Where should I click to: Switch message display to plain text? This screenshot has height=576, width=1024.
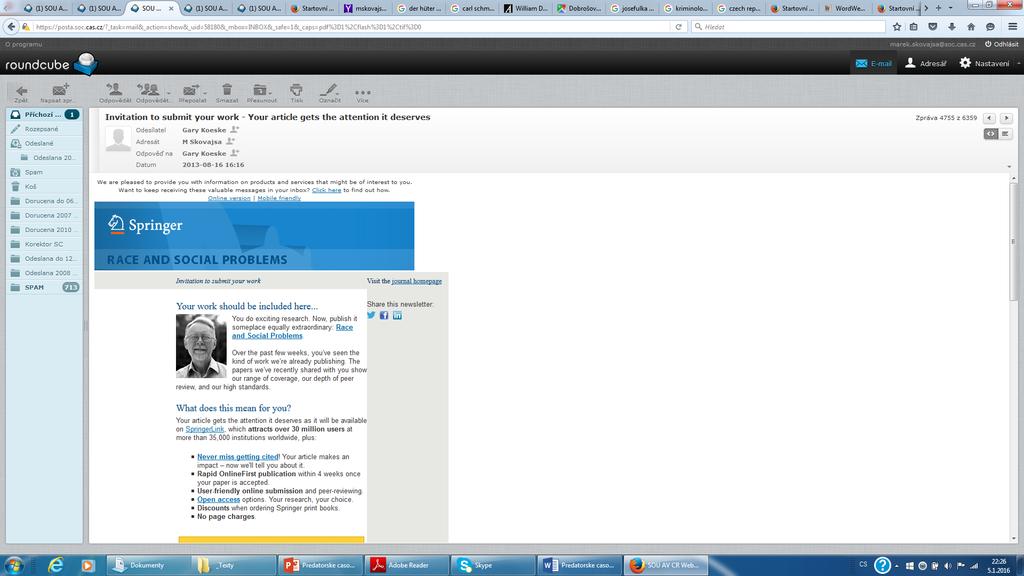click(1005, 133)
